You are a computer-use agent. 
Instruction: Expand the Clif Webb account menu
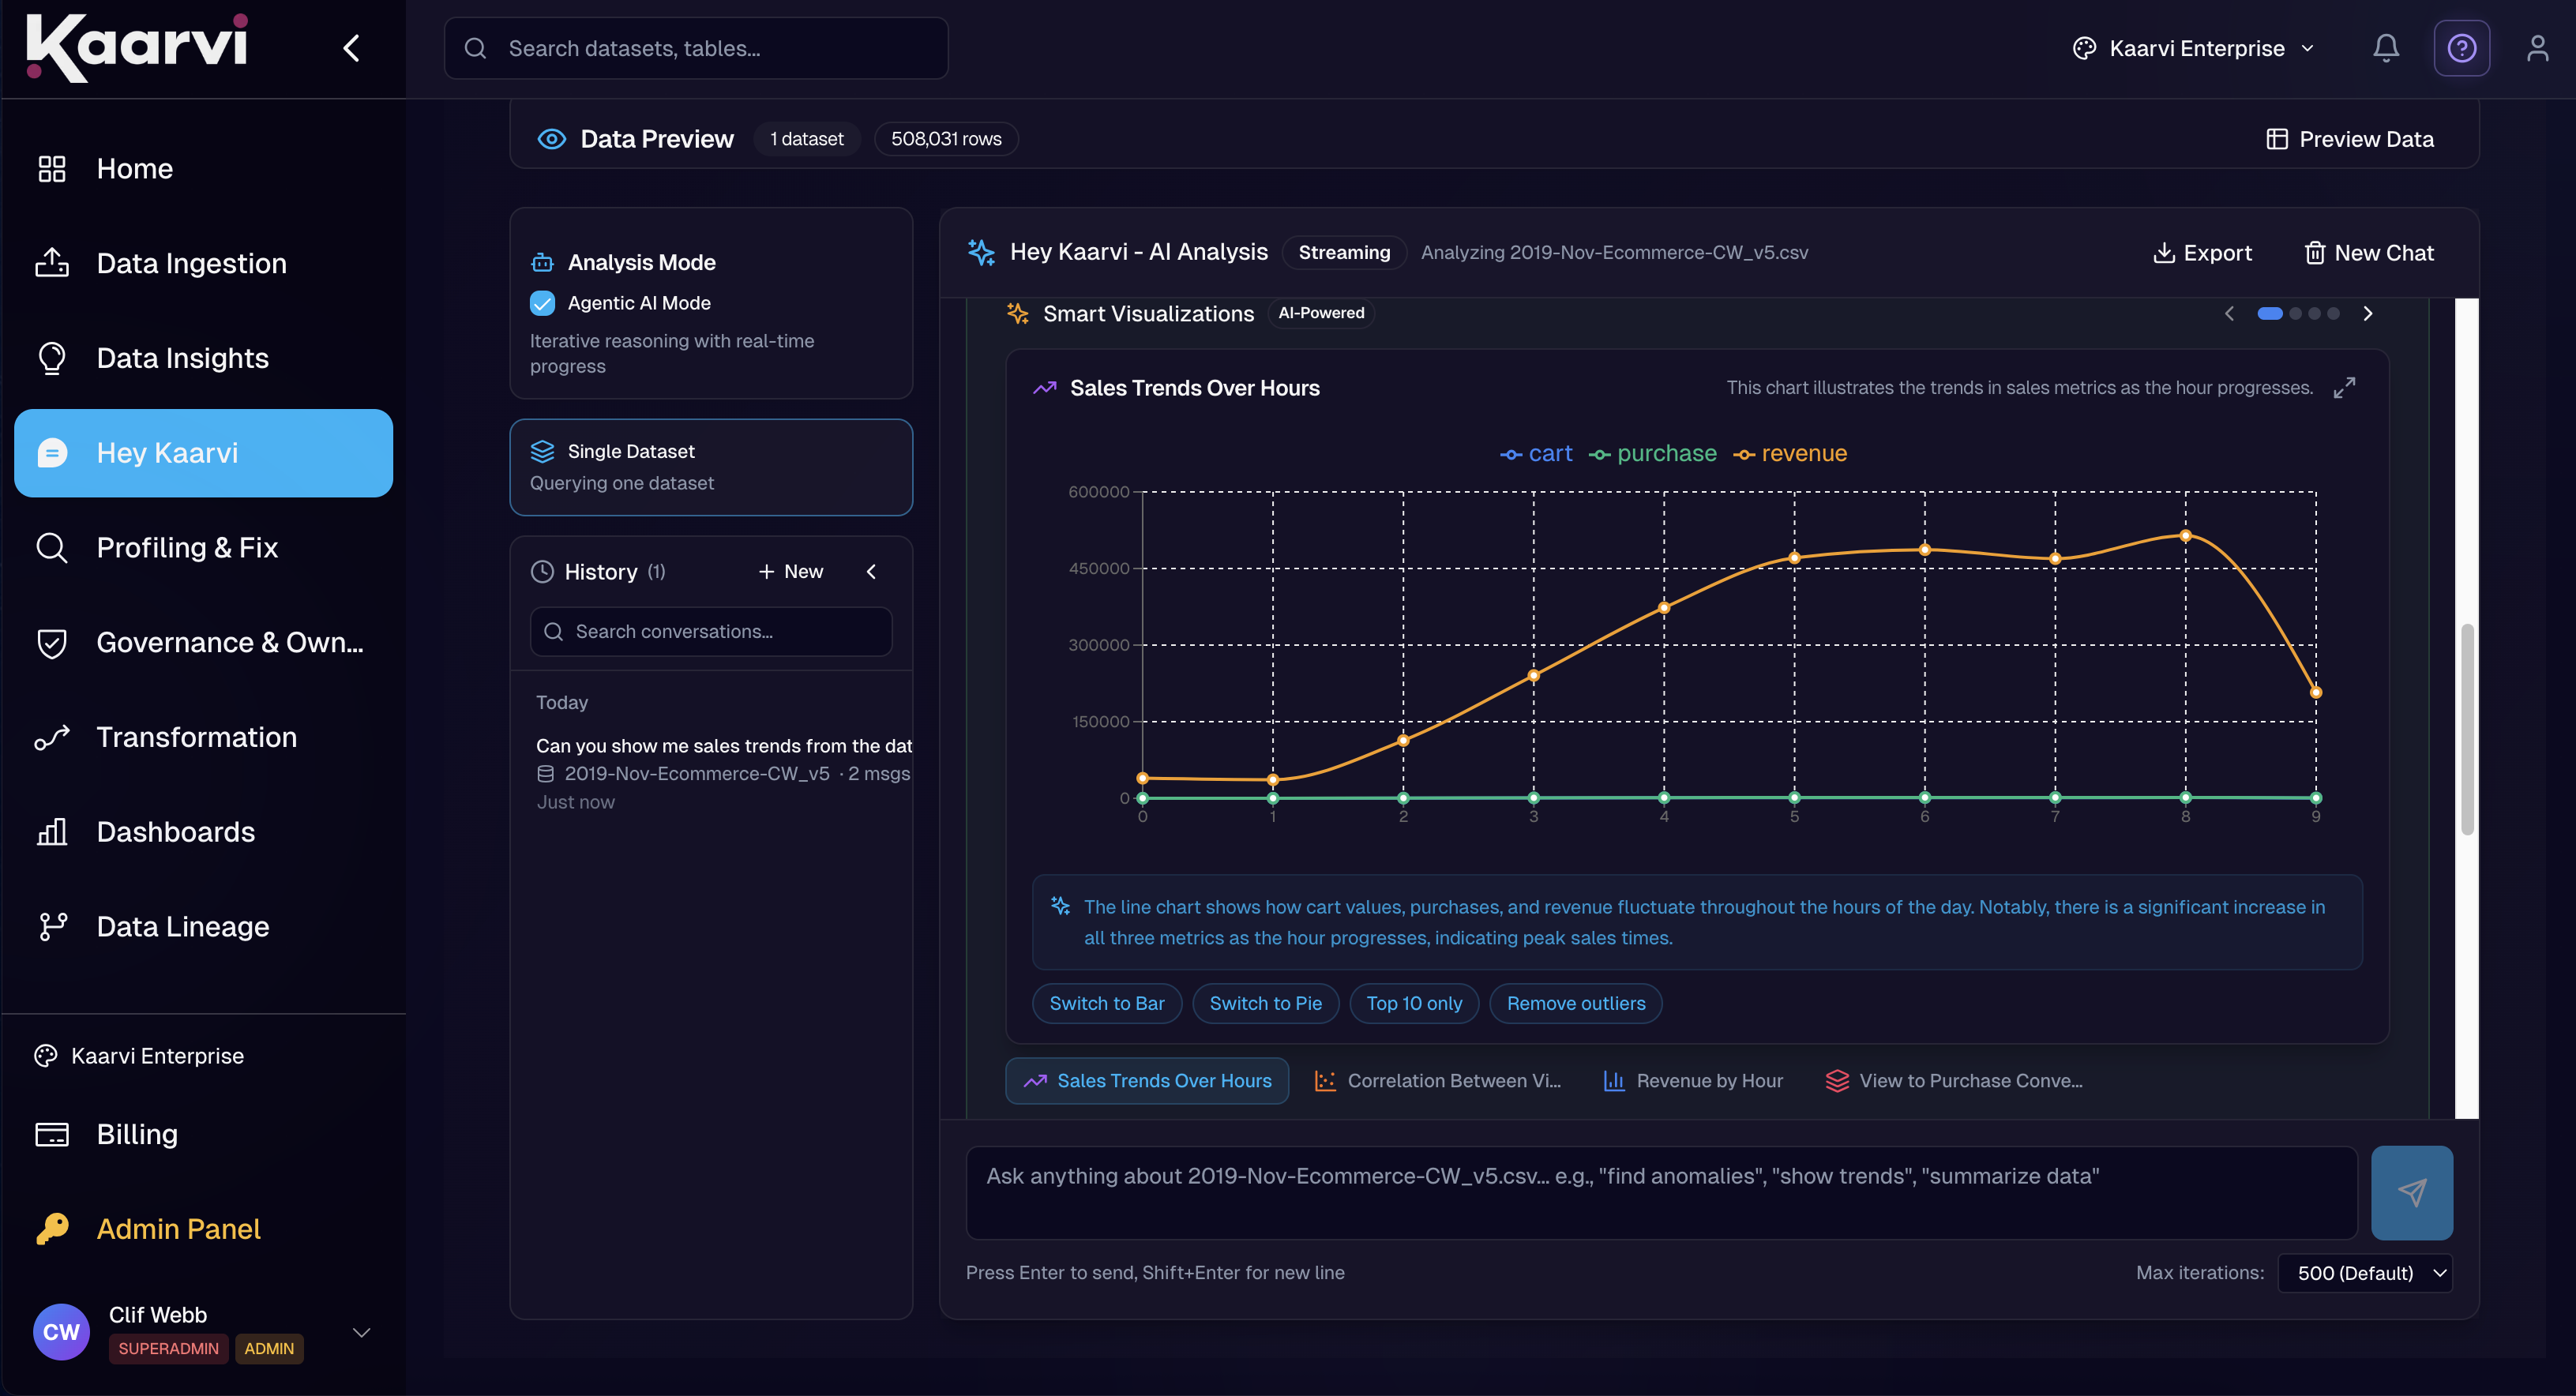[362, 1332]
